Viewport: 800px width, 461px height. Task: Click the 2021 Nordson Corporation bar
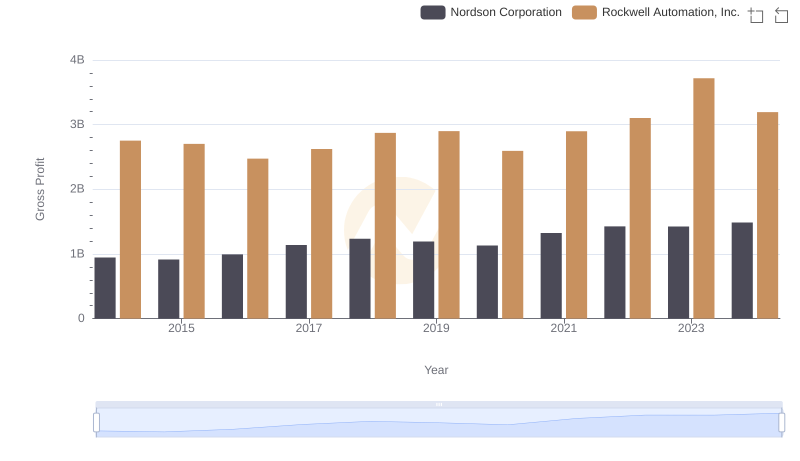(551, 276)
